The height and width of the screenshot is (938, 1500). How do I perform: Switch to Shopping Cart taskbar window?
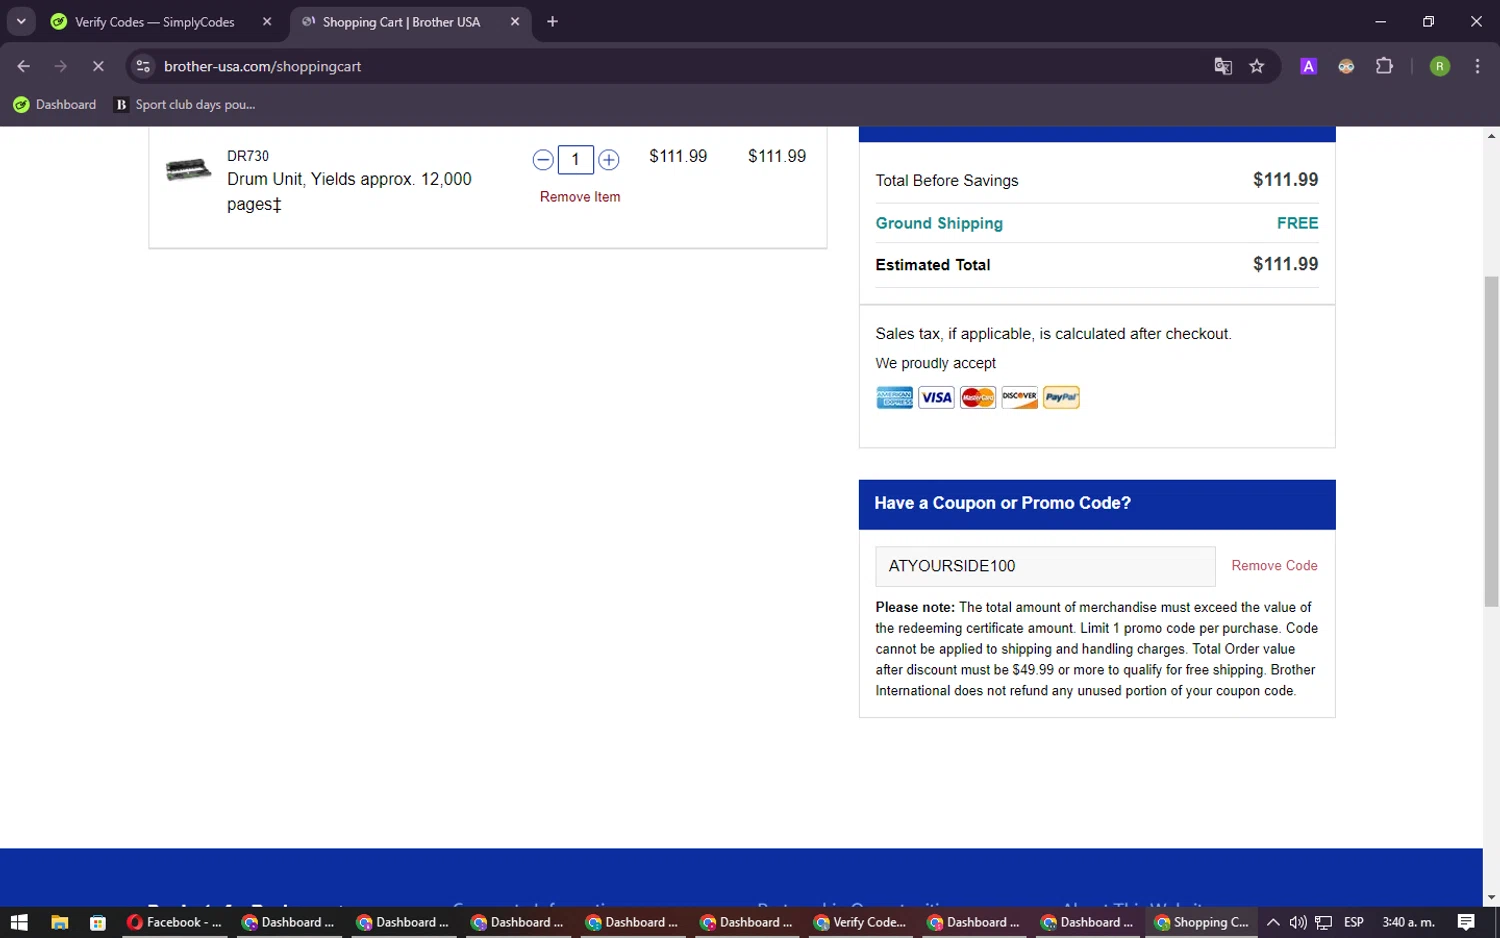[1203, 922]
